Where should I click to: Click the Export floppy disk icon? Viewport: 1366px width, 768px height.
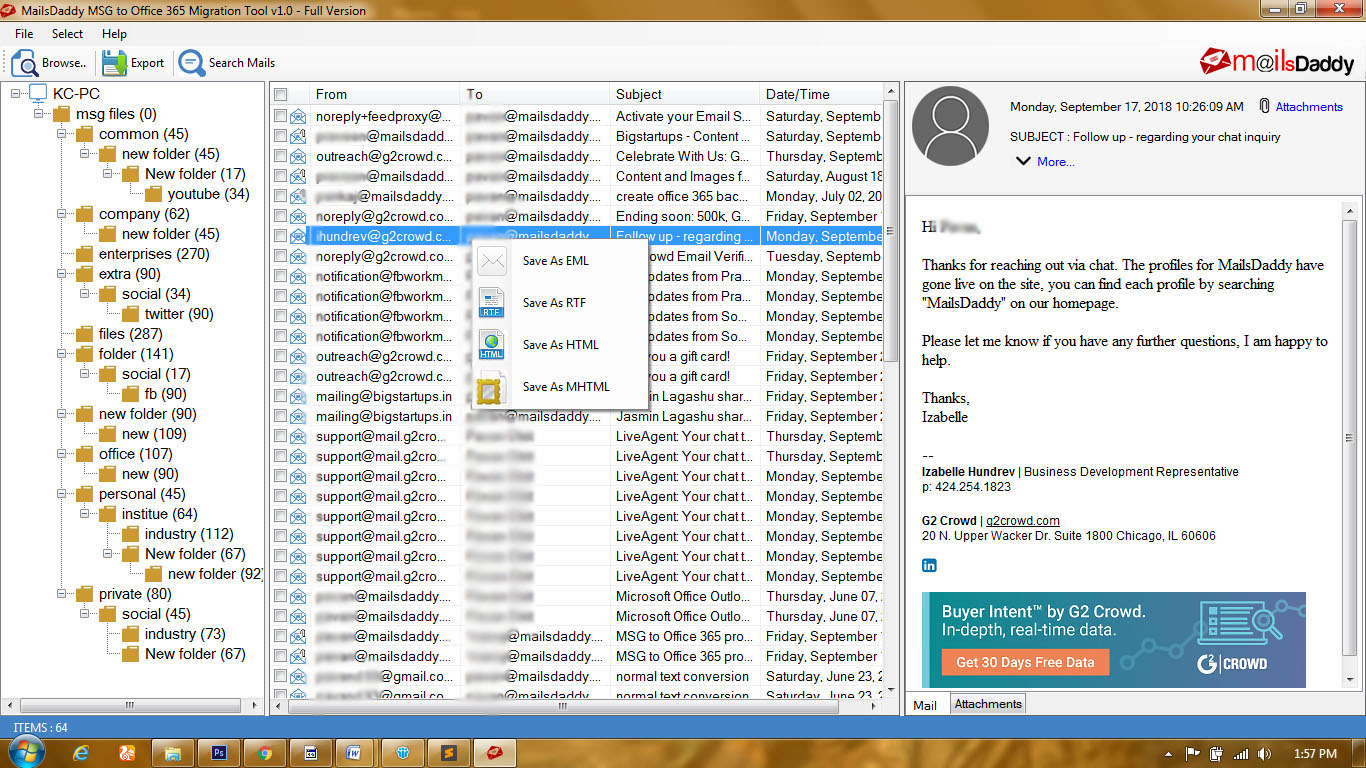(x=114, y=63)
